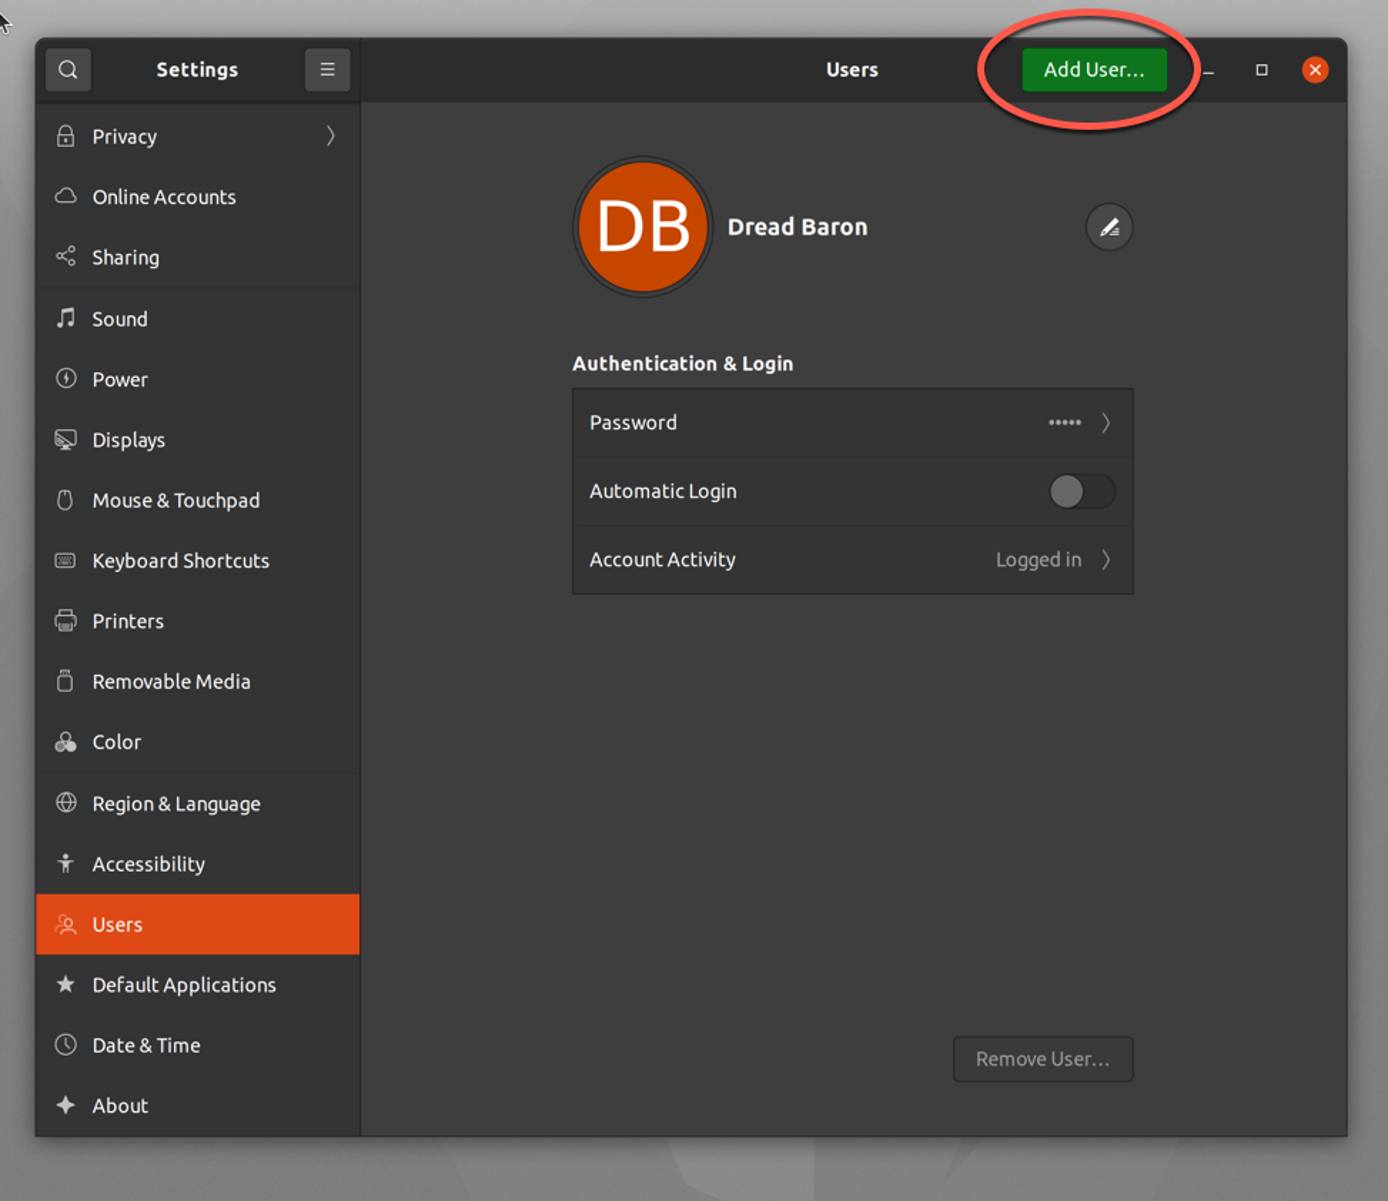Open the Color settings icon
Screen dimensions: 1388x1201
65,742
